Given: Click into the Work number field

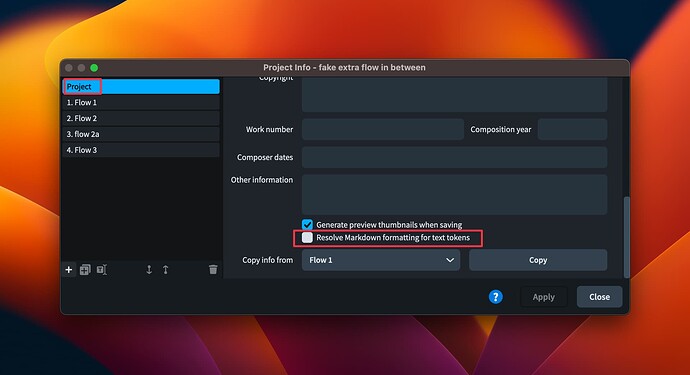Looking at the screenshot, I should point(383,129).
